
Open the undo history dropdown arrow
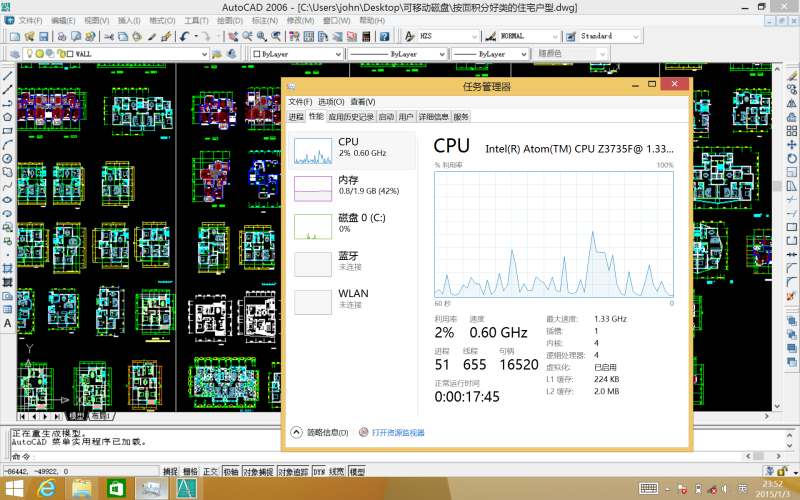coord(196,36)
